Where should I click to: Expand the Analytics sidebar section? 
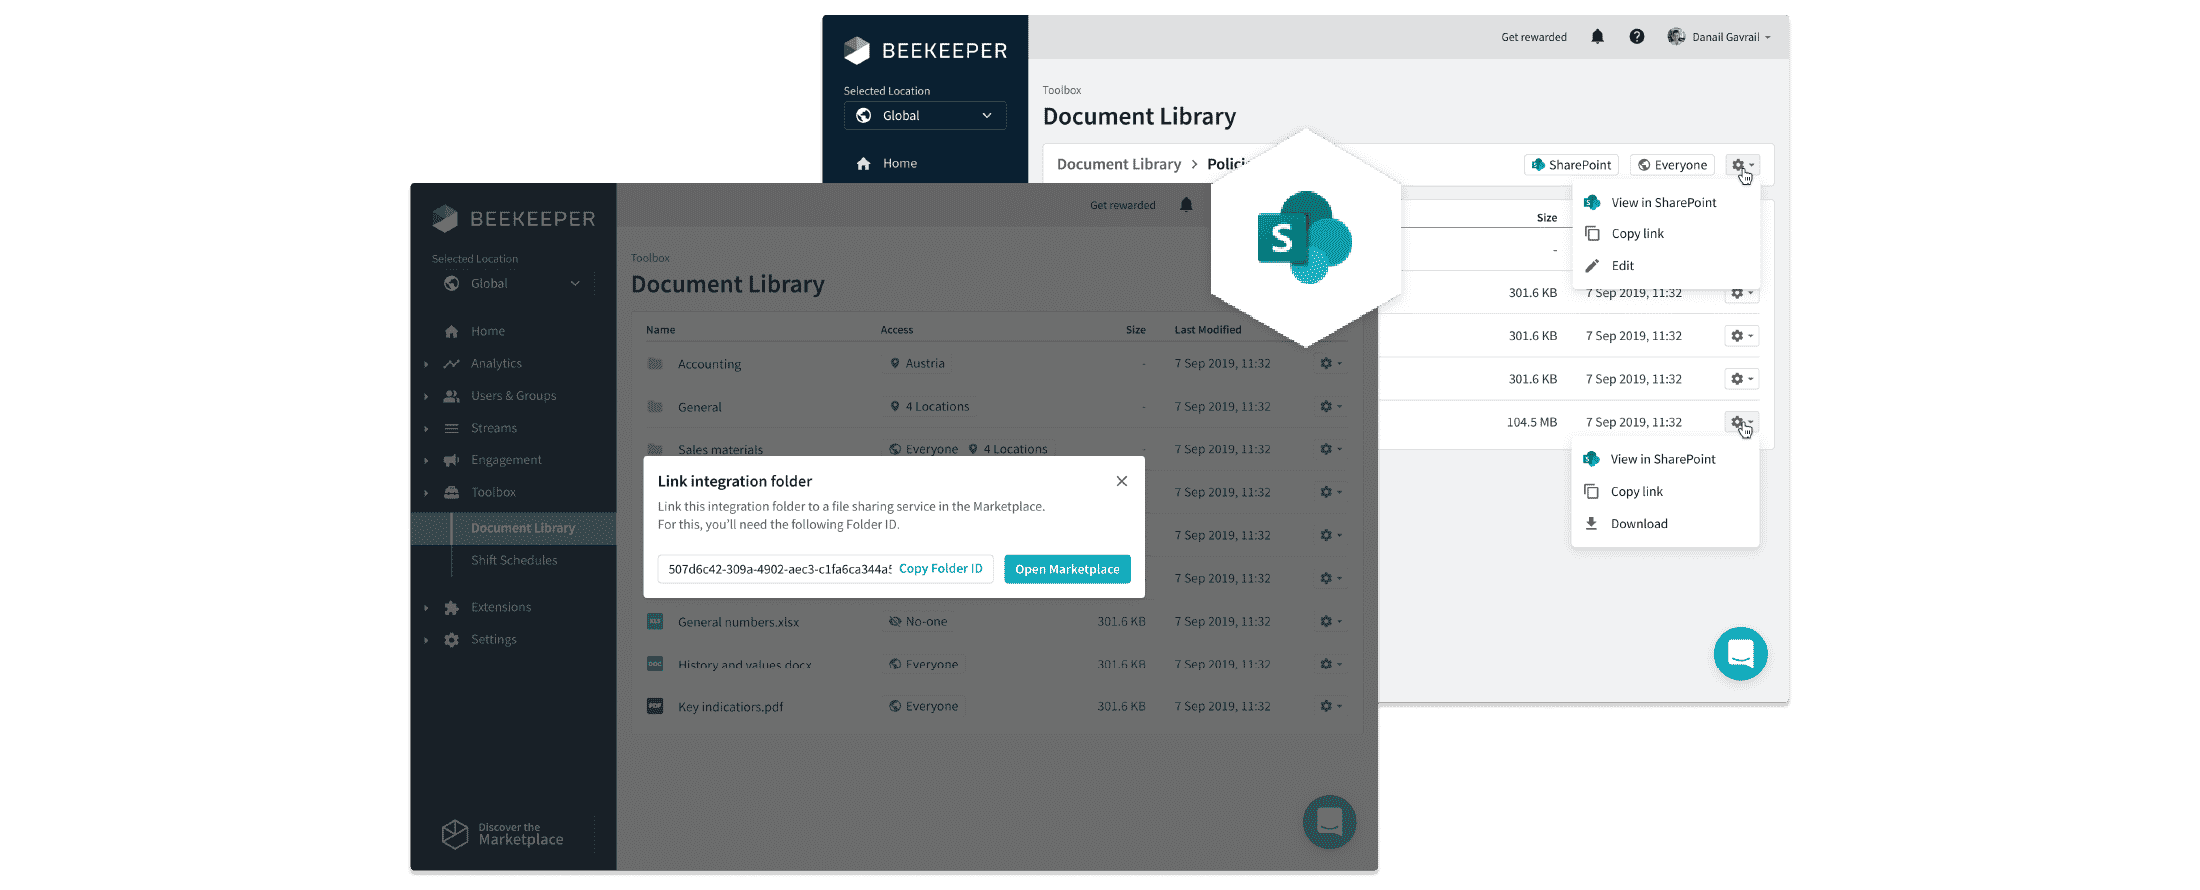click(426, 364)
